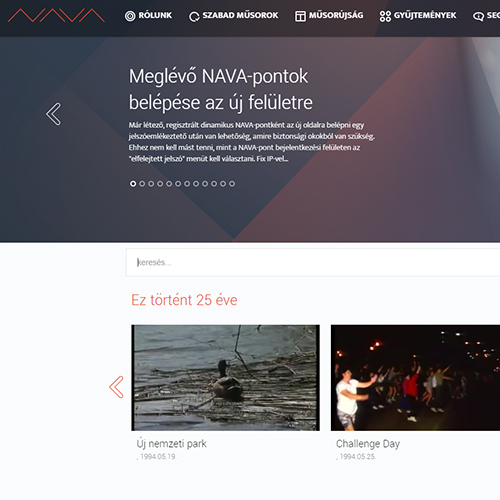
Task: Click the Gyűjtemények four-circles icon
Action: click(x=385, y=16)
